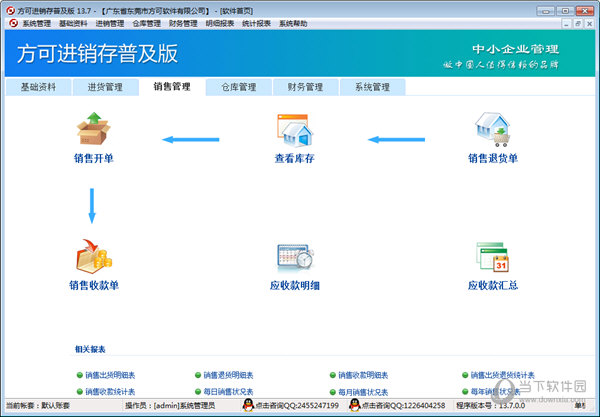The height and width of the screenshot is (417, 600).
Task: Switch to the 系统管理 tab
Action: coord(372,87)
